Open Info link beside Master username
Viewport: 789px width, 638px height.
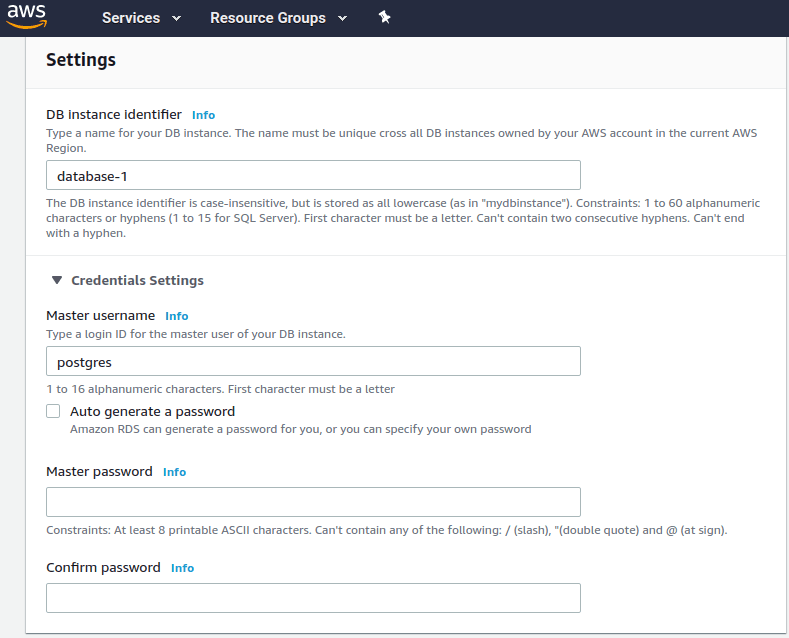[176, 316]
